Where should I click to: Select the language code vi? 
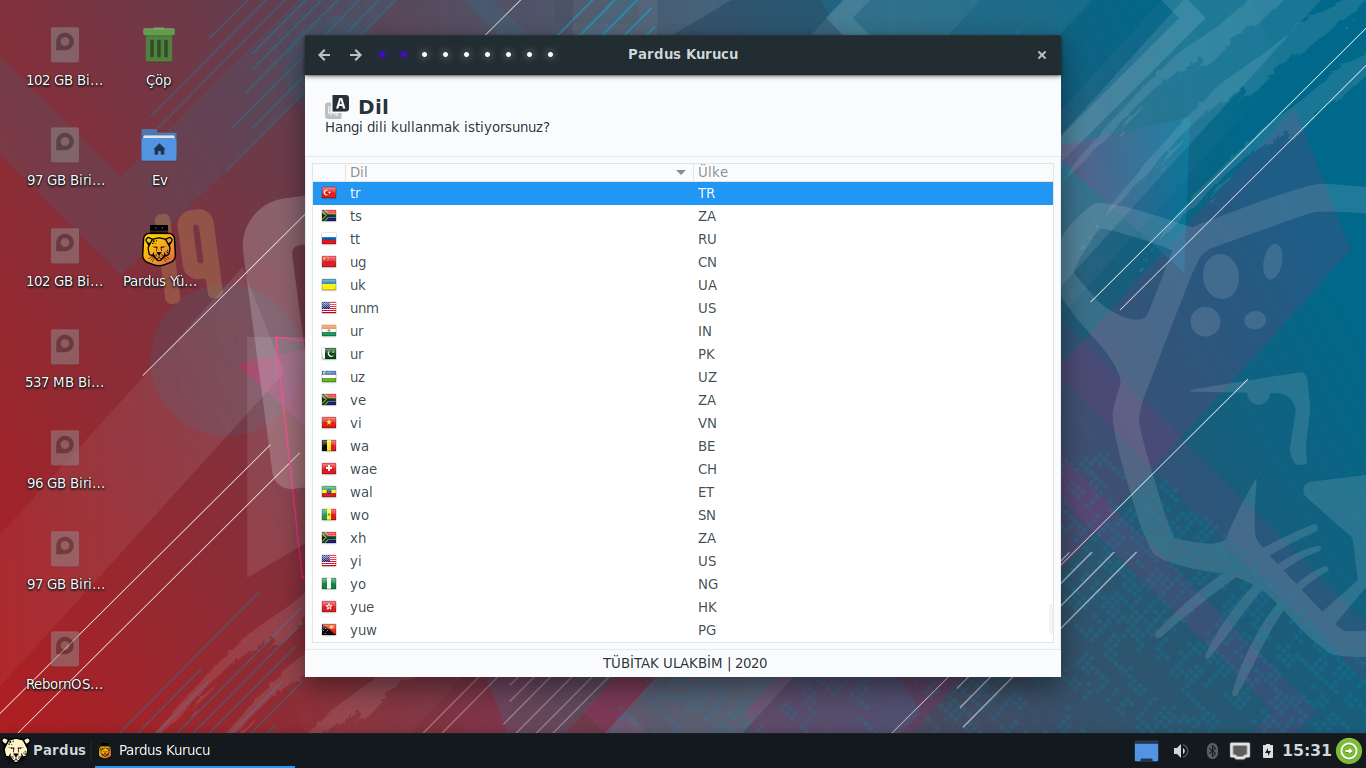pyautogui.click(x=356, y=423)
